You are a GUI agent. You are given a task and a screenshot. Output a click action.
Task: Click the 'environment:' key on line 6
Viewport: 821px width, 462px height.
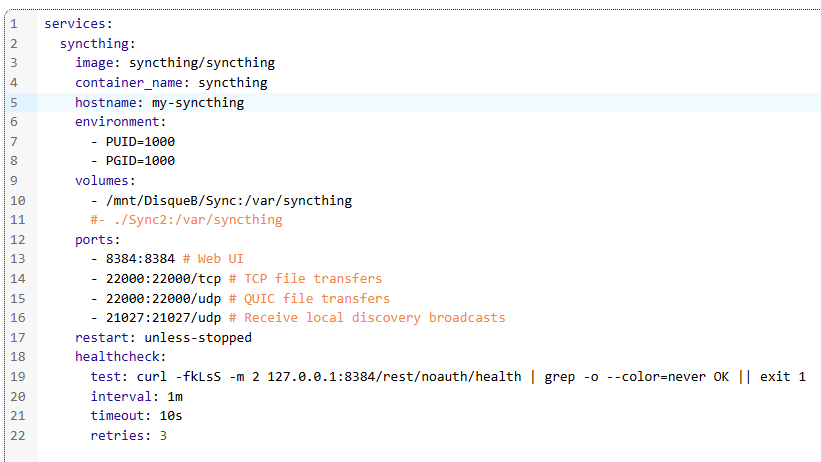[120, 122]
